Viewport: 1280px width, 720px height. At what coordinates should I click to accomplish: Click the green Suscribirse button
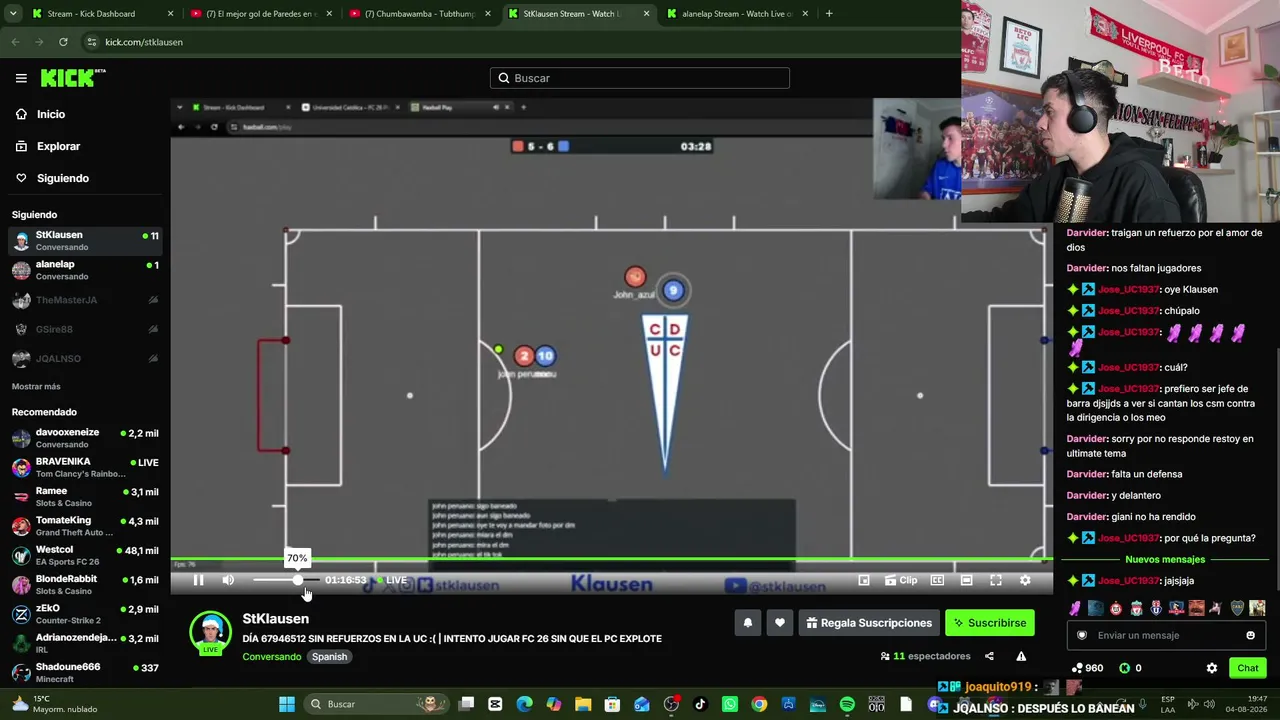(x=990, y=623)
